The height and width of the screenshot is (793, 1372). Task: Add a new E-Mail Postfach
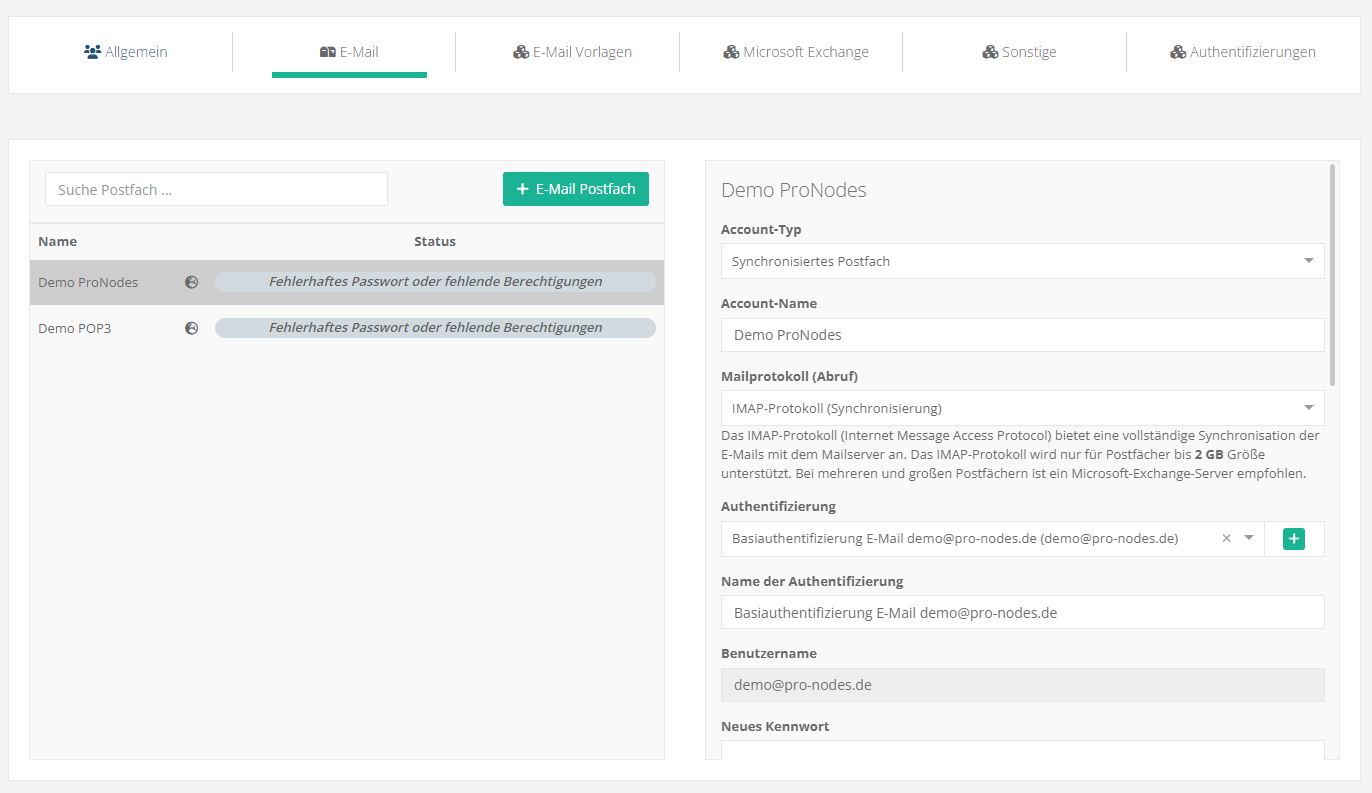[x=575, y=189]
